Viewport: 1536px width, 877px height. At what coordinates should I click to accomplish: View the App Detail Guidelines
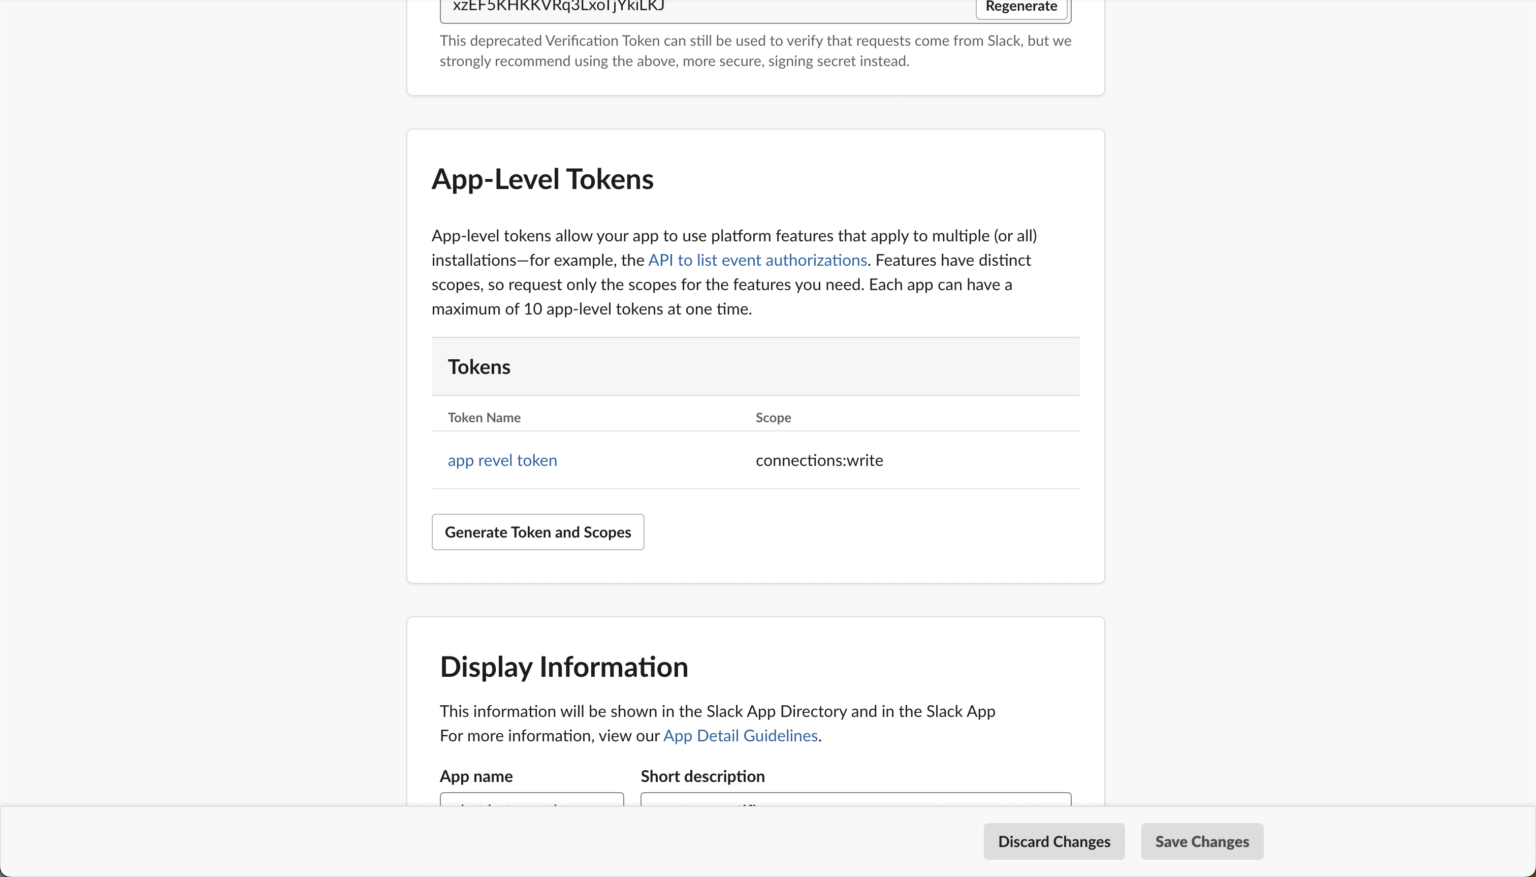tap(740, 735)
